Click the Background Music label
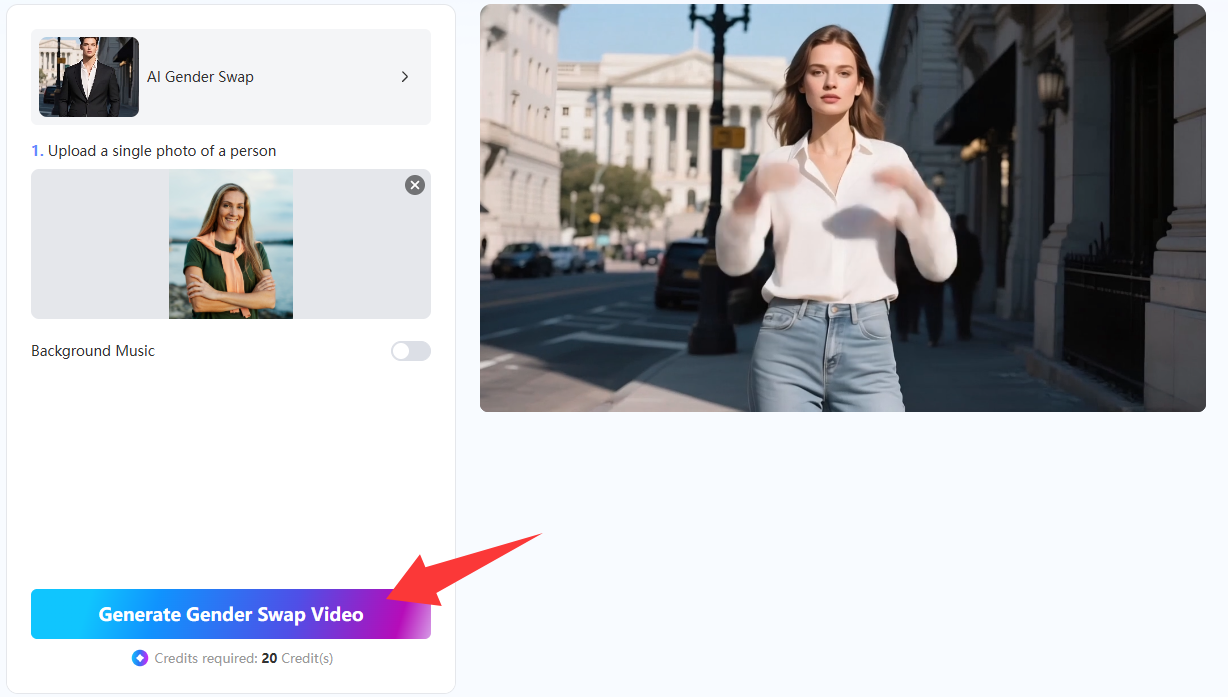This screenshot has width=1228, height=697. [93, 351]
